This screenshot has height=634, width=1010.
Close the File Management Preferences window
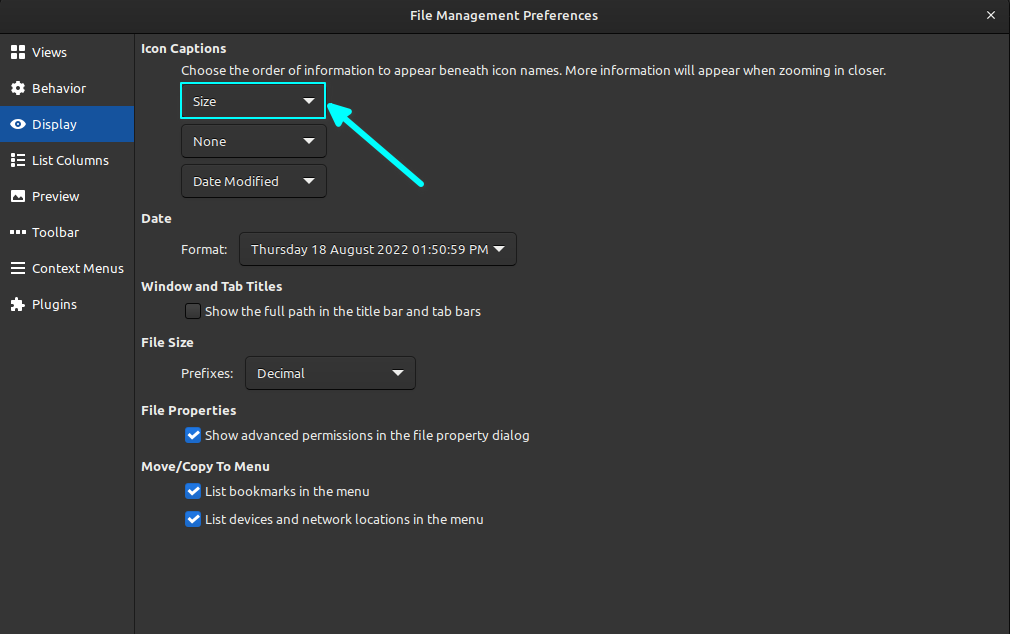pos(990,15)
